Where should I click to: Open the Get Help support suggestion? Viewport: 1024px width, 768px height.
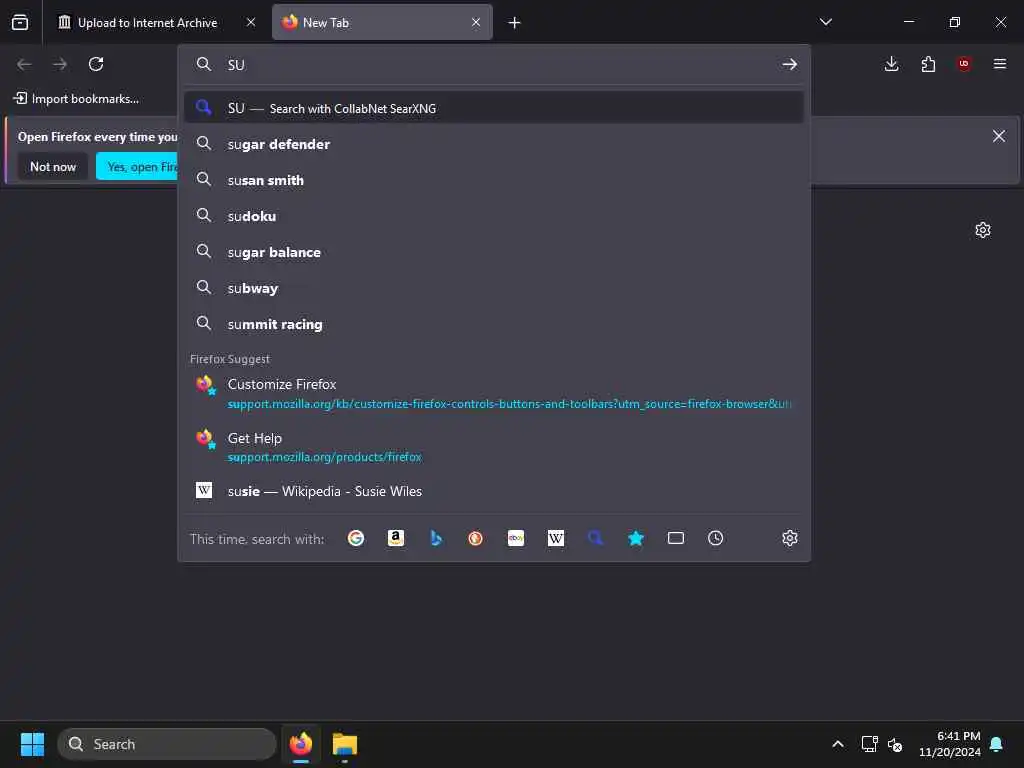pos(494,447)
